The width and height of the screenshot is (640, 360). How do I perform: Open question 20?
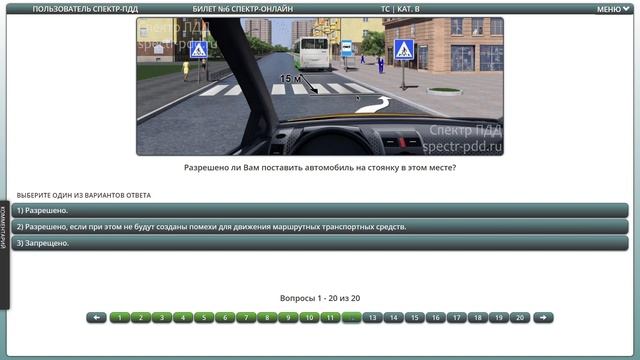(520, 318)
